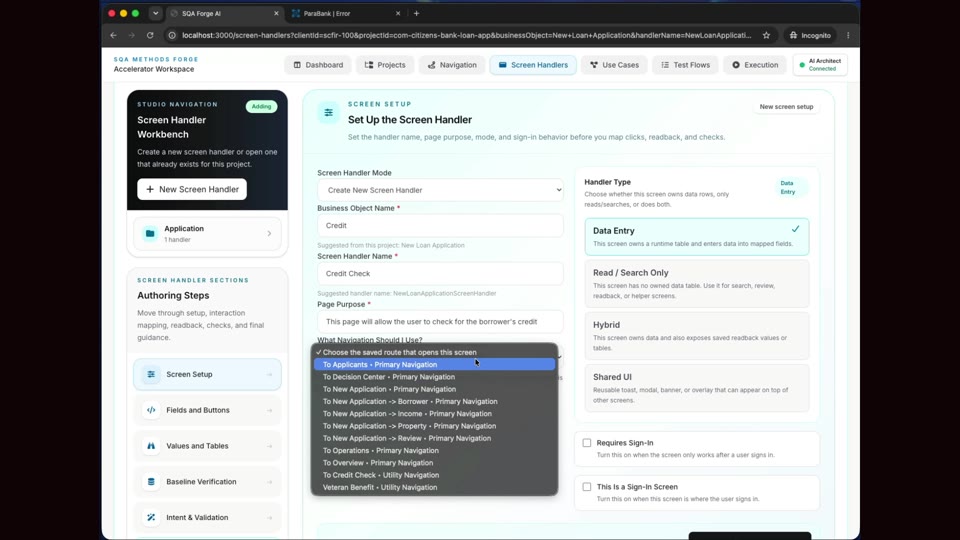Click the Fields and Buttons code icon

151,410
